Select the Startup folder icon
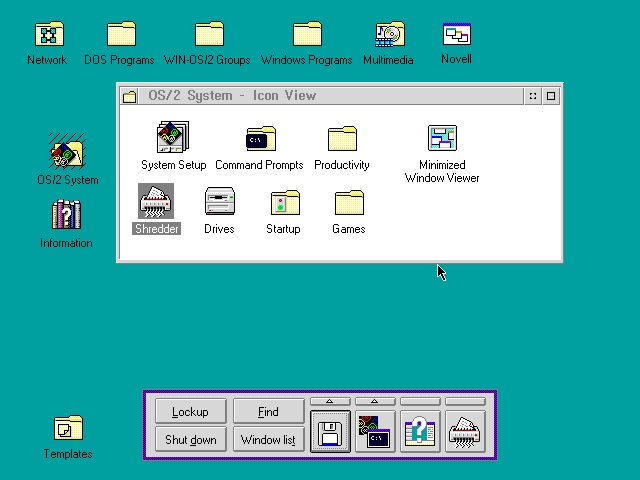Viewport: 640px width, 480px height. pos(285,202)
